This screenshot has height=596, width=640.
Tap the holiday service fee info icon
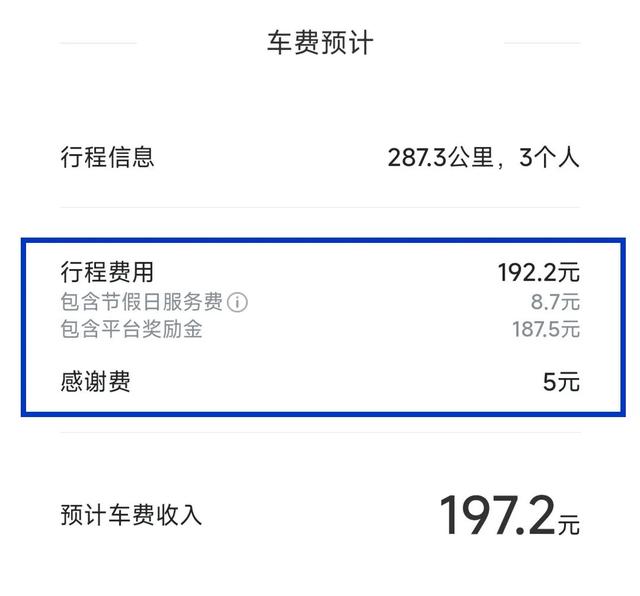(237, 301)
